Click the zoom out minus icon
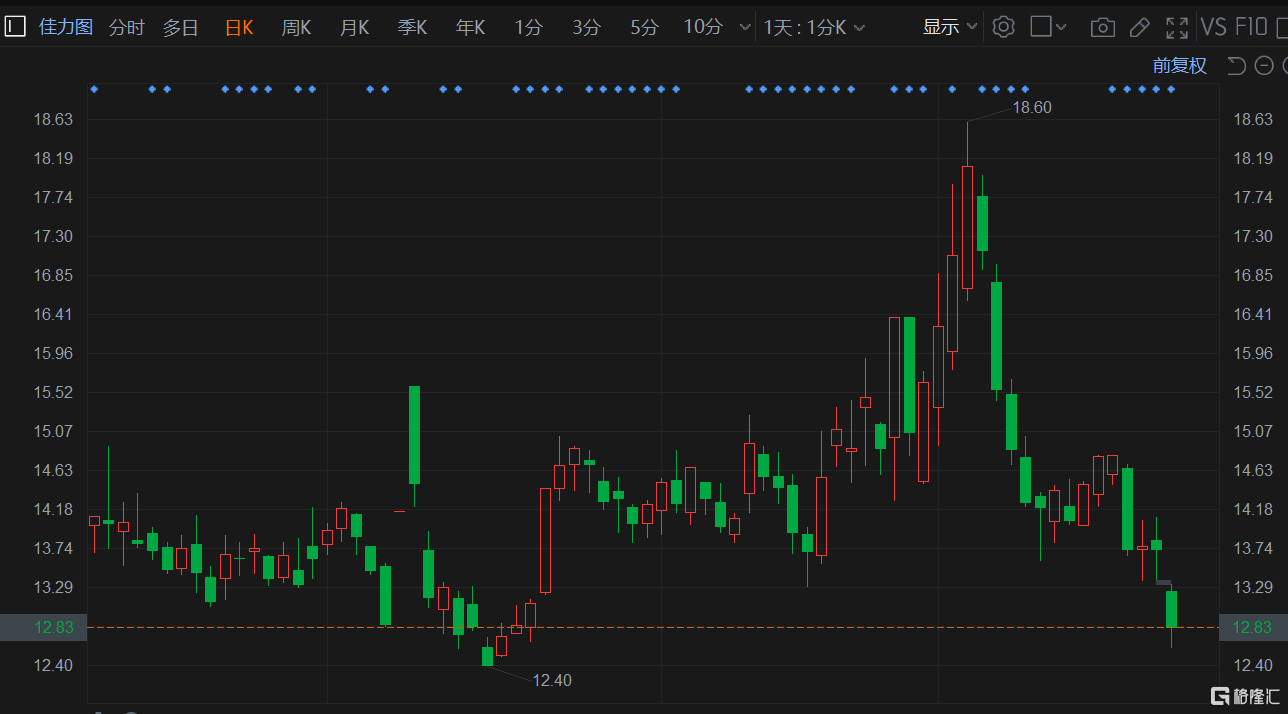1288x714 pixels. click(x=1262, y=65)
